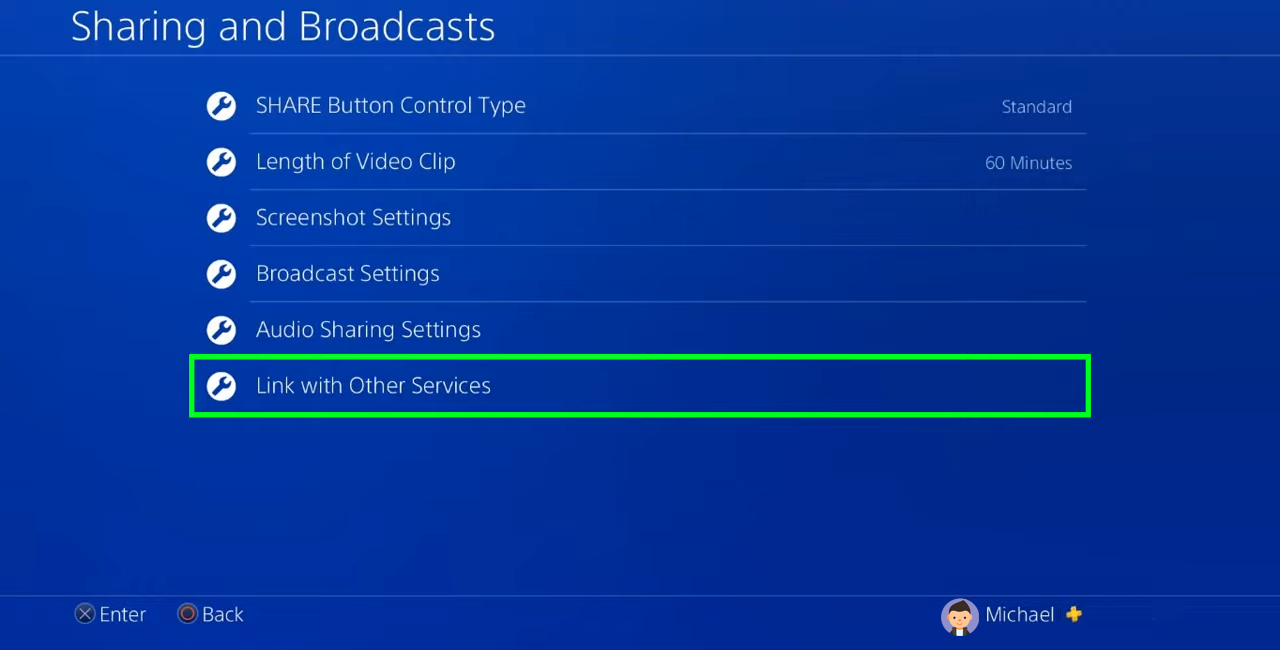
Task: Click wrench icon beside Audio Sharing Settings
Action: 221,330
